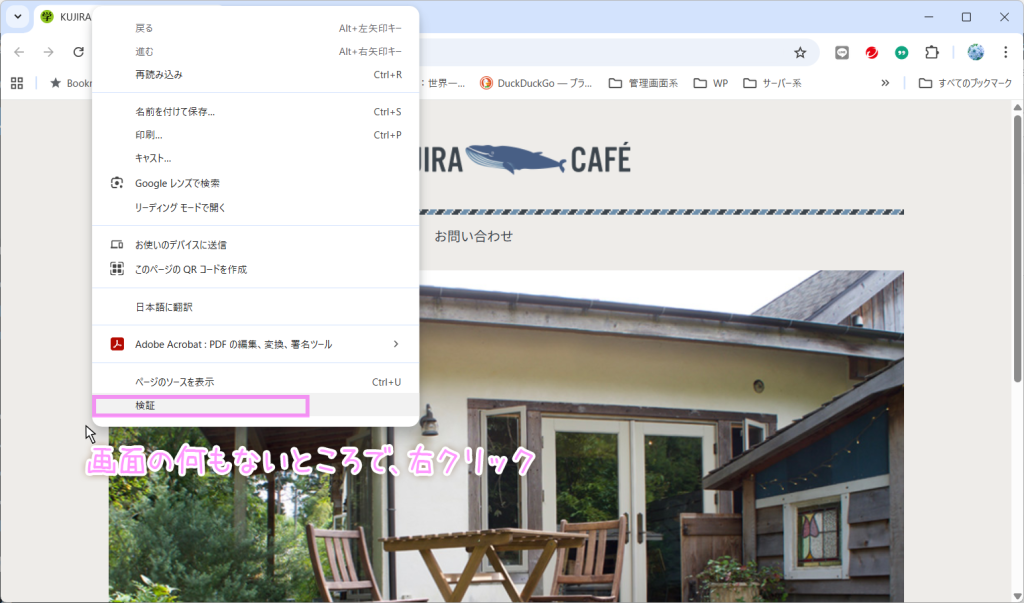Open the DuckDuckGo bookmark
1024x603 pixels.
click(x=536, y=83)
